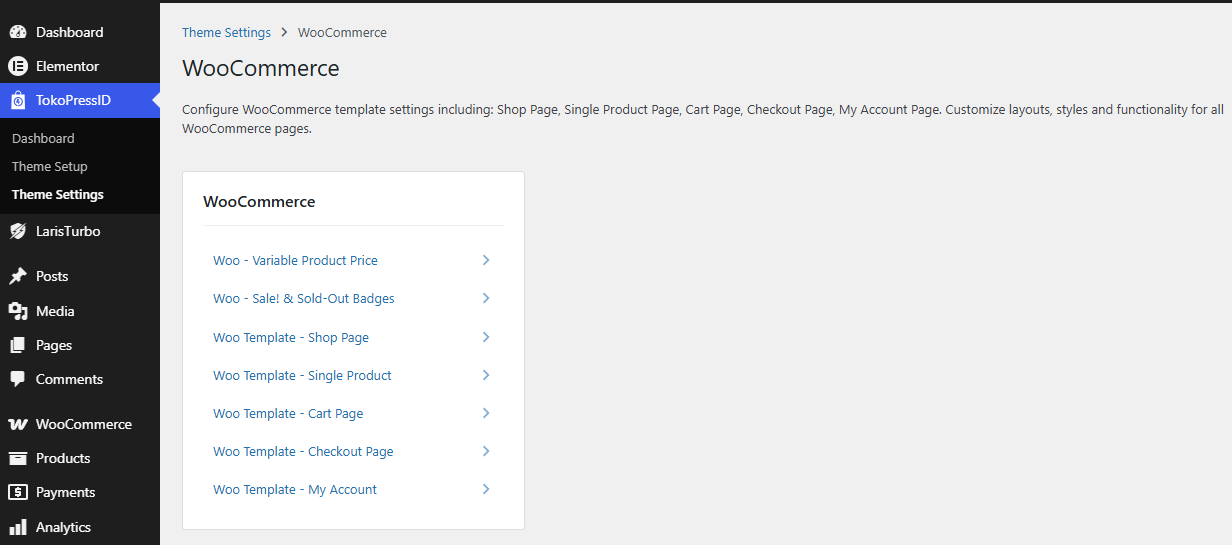The image size is (1232, 545).
Task: Open Woo Template - Checkout Page link
Action: (303, 451)
